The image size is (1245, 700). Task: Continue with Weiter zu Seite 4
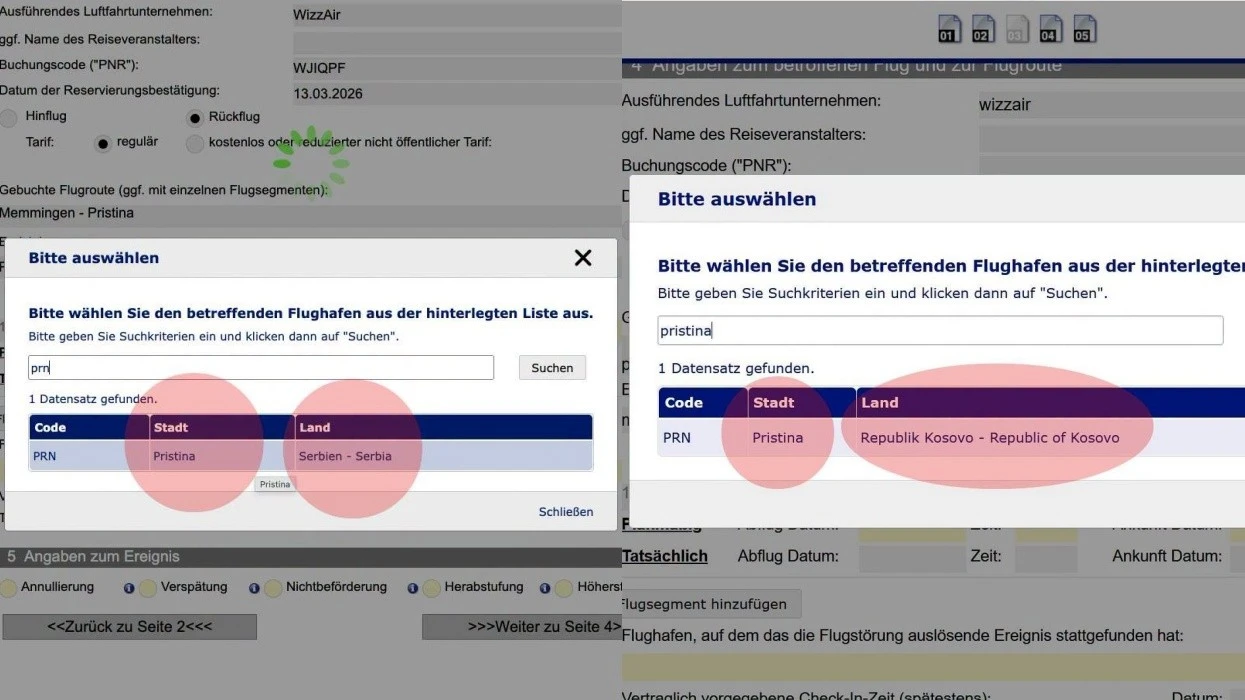point(522,627)
